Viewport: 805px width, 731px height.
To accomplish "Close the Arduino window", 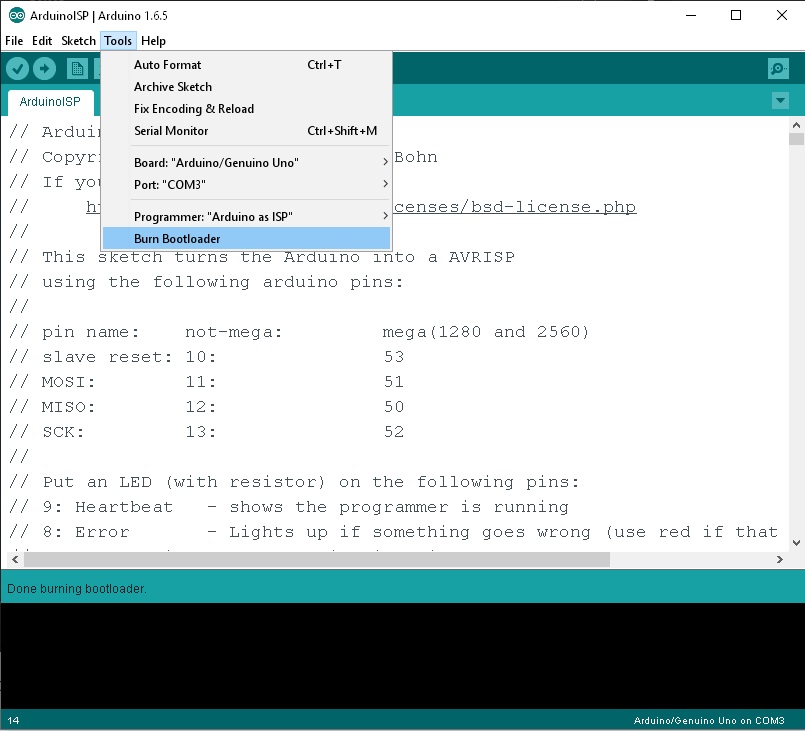I will [781, 15].
